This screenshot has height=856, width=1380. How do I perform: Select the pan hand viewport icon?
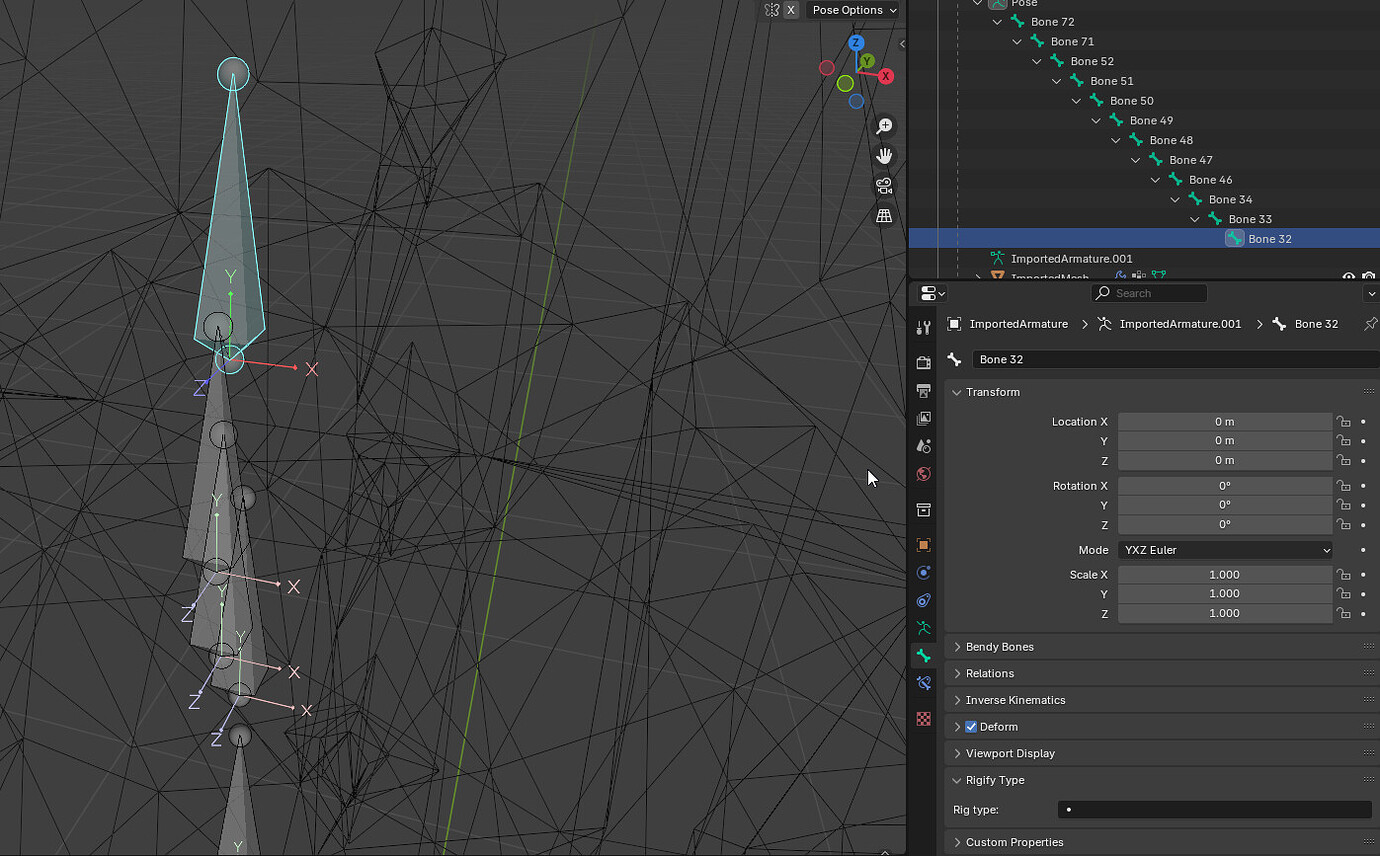click(x=884, y=156)
